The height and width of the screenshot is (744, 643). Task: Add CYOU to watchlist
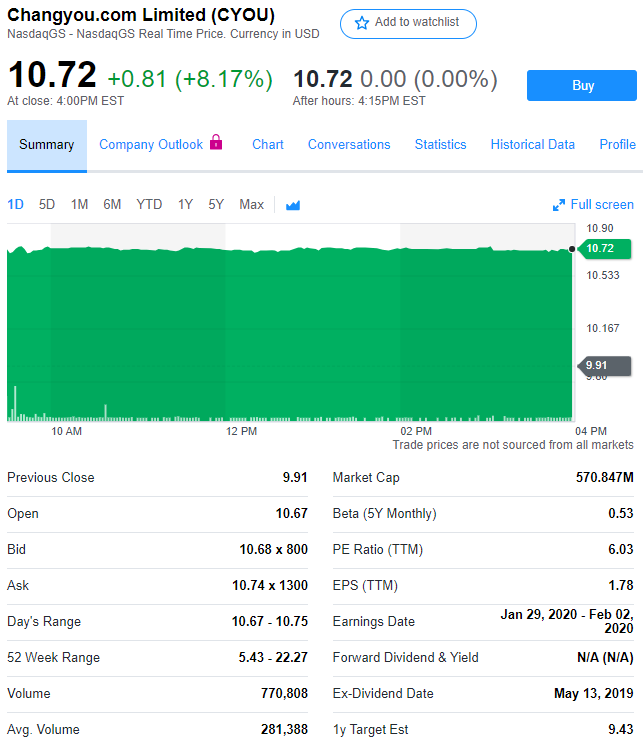click(408, 24)
